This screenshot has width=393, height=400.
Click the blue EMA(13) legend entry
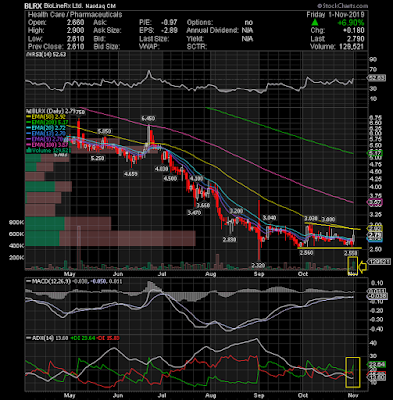tap(46, 134)
